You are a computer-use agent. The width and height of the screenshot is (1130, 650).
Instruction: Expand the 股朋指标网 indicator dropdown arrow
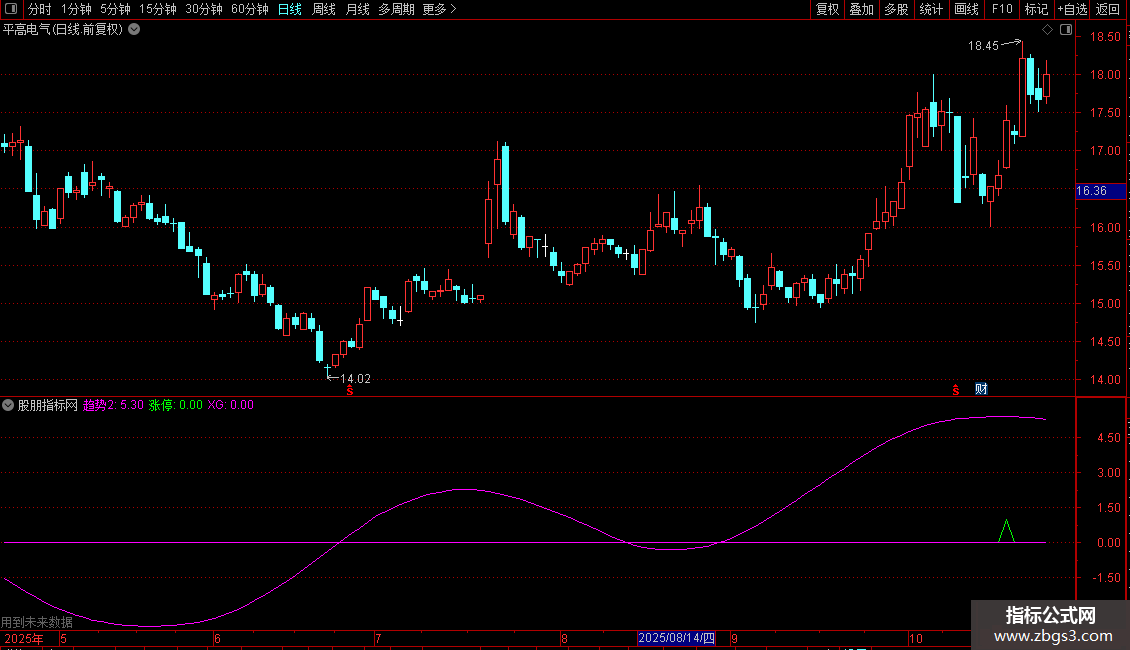[8, 405]
